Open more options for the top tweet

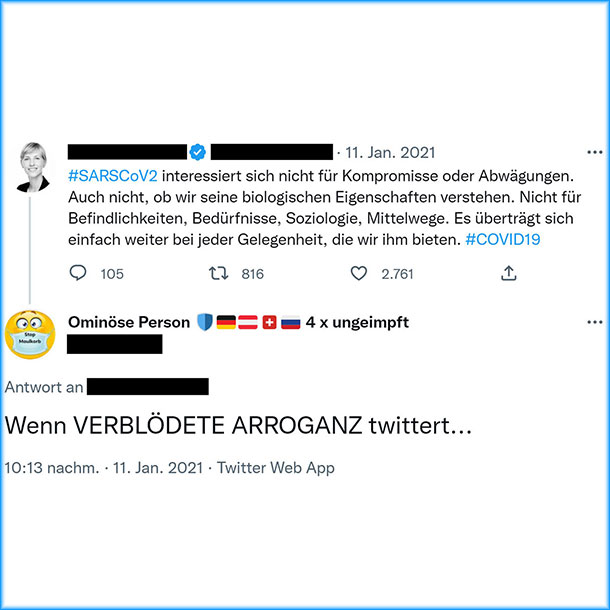click(594, 152)
